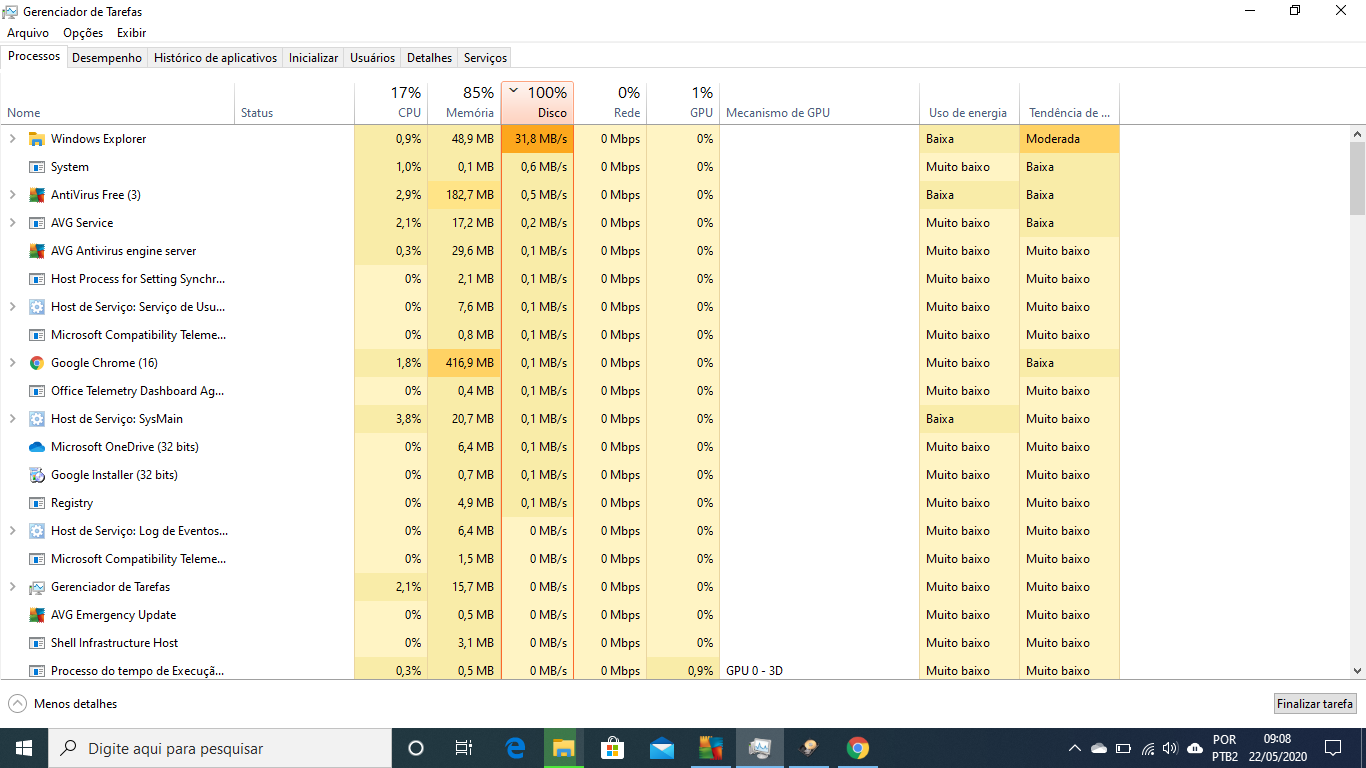Click the Microsoft OneDrive cloud icon
This screenshot has height=768, width=1366.
coord(37,447)
